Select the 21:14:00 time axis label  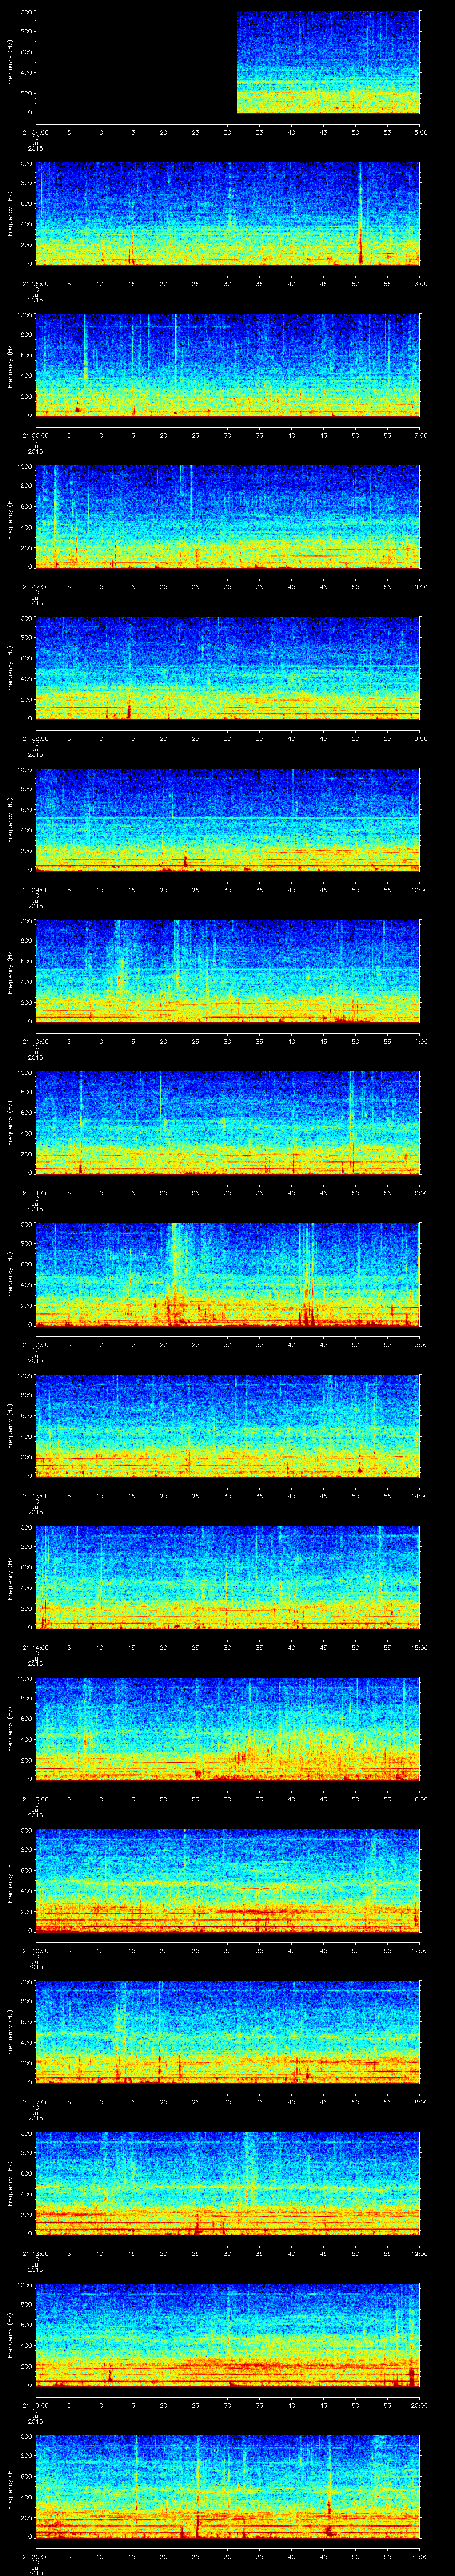point(35,1647)
